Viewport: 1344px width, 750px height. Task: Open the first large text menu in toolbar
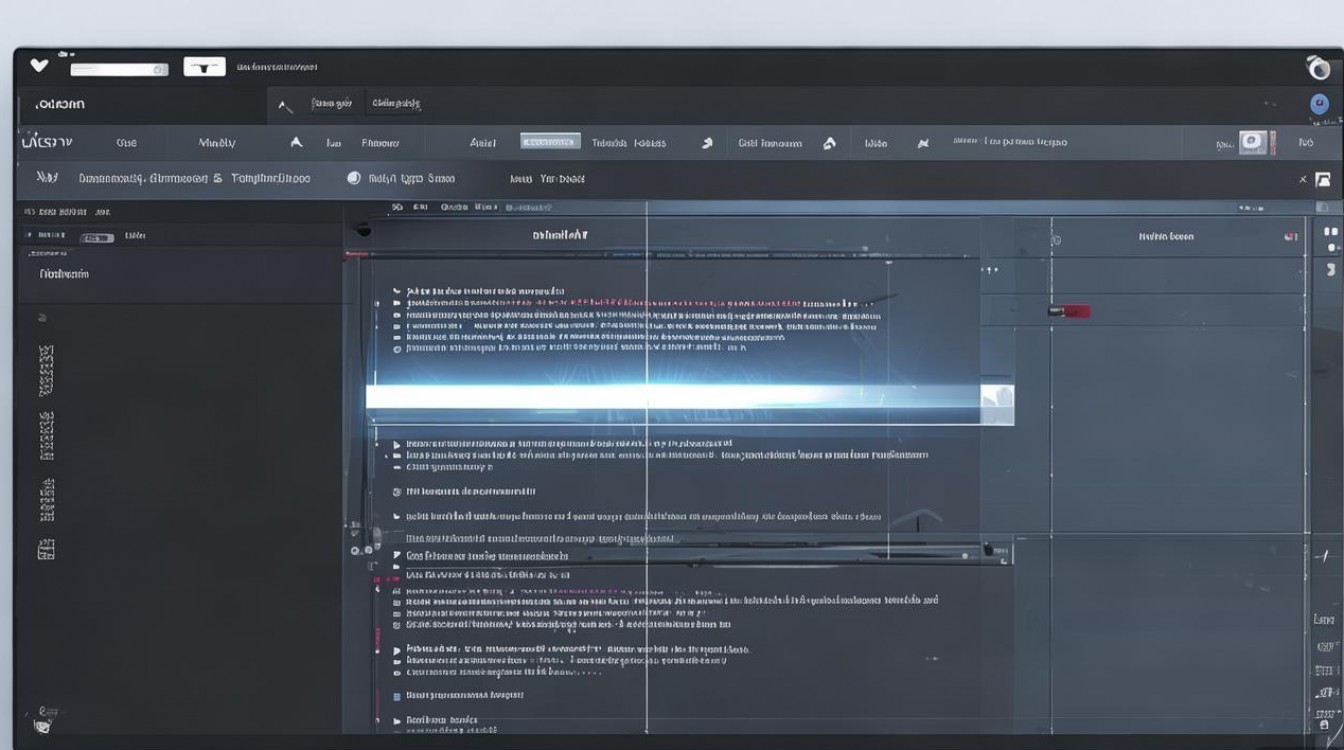(x=46, y=142)
